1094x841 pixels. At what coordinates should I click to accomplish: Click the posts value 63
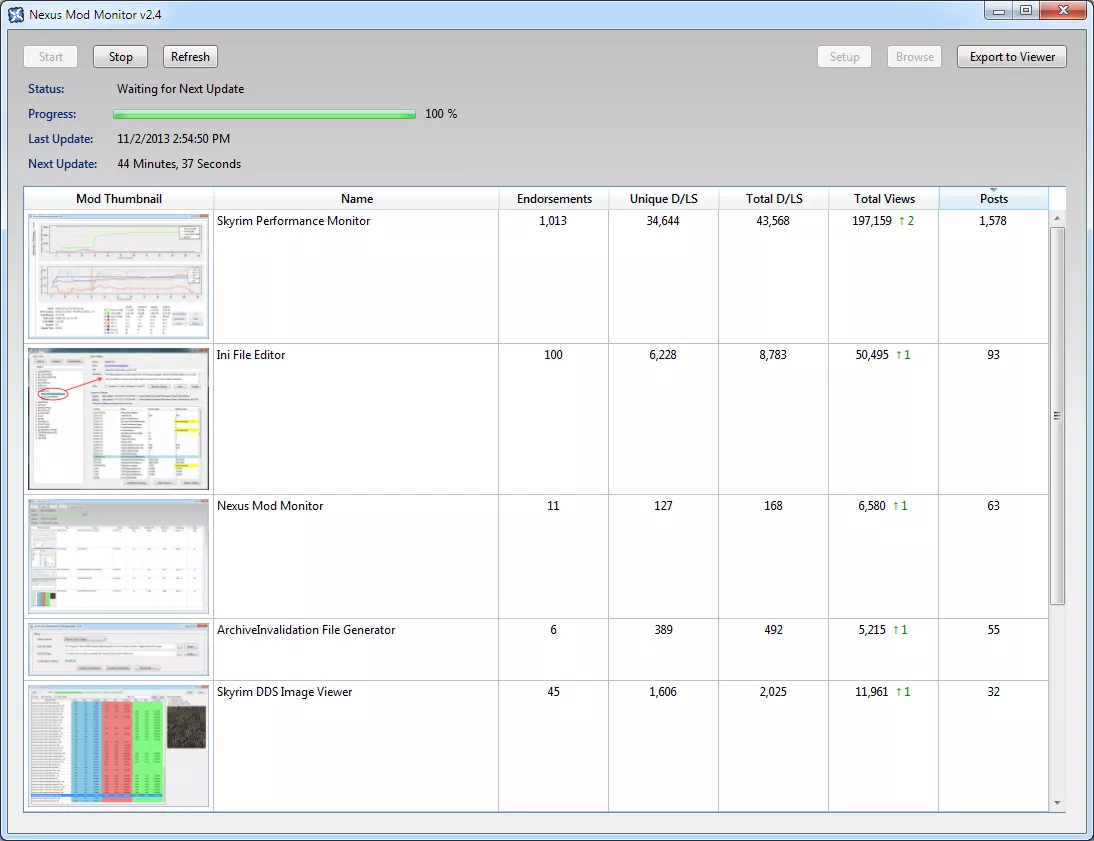[x=994, y=505]
